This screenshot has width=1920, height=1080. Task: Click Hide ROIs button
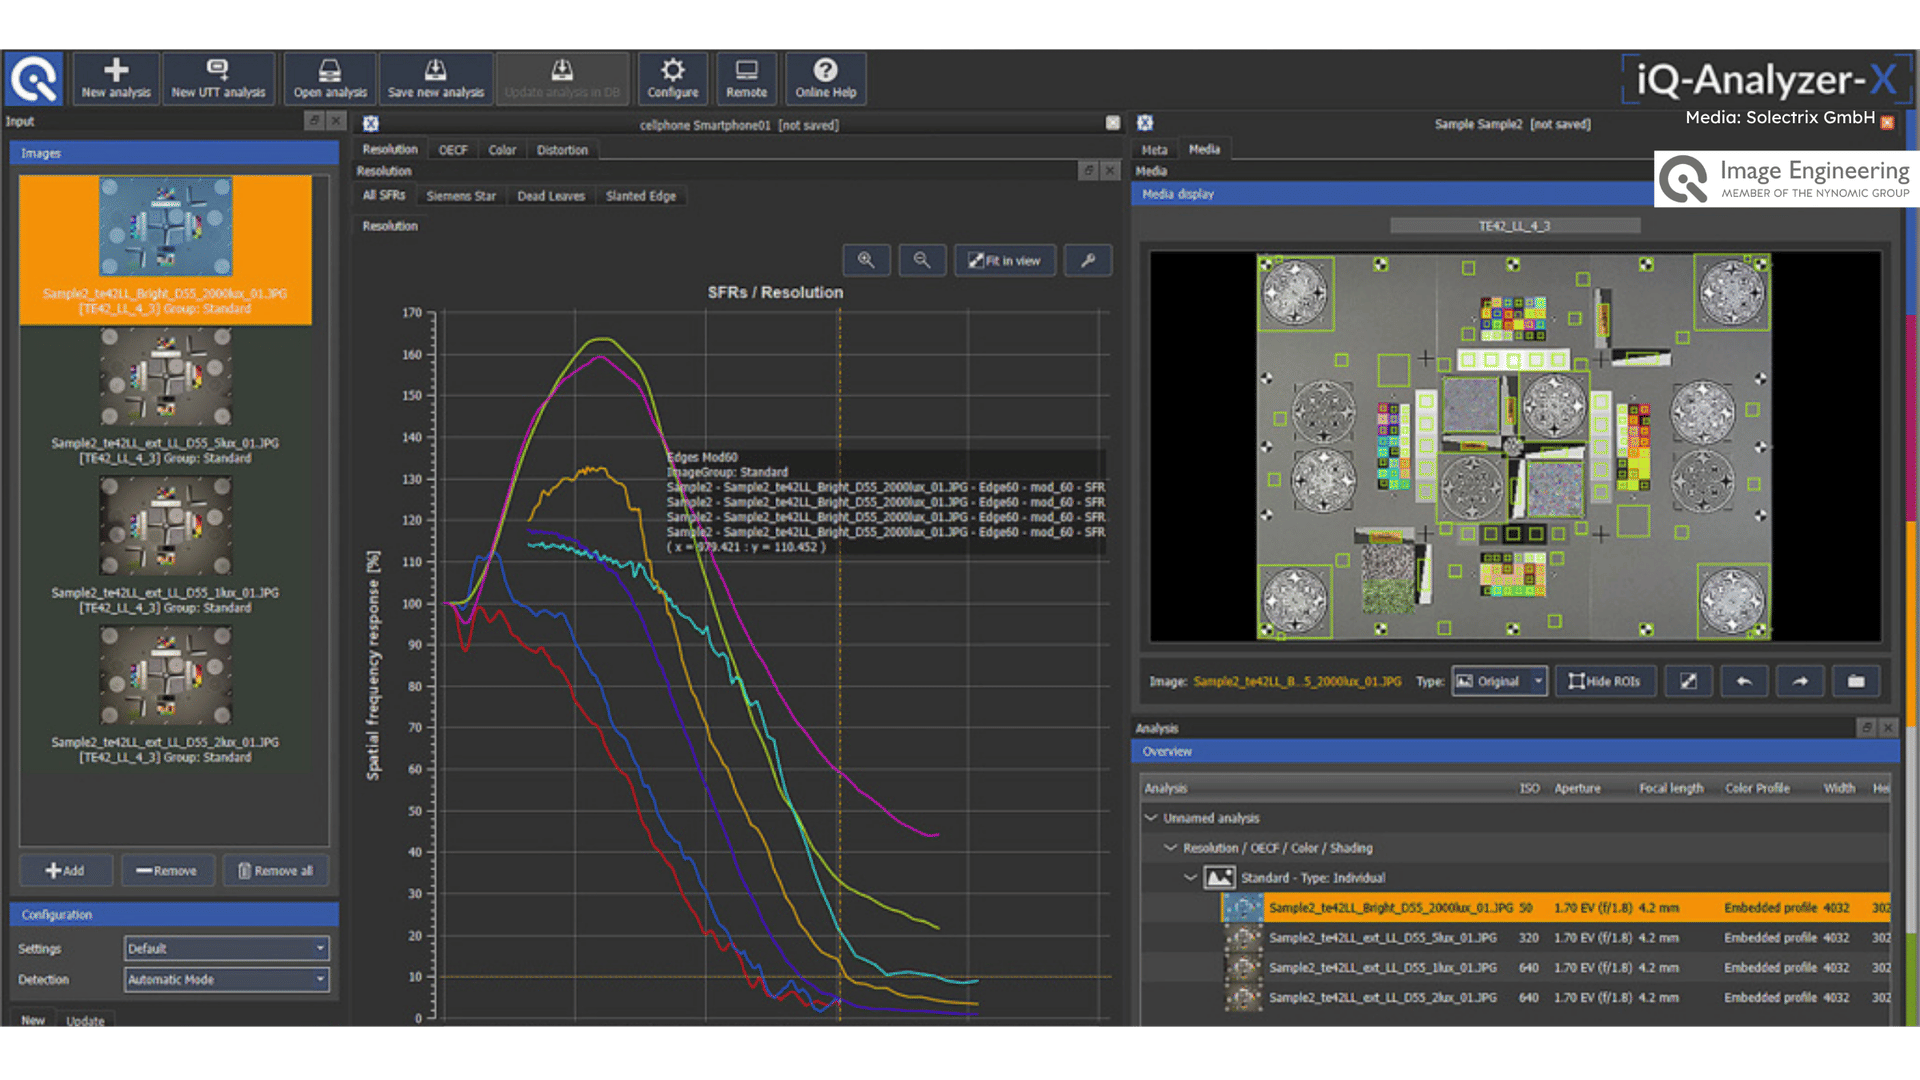(x=1605, y=681)
